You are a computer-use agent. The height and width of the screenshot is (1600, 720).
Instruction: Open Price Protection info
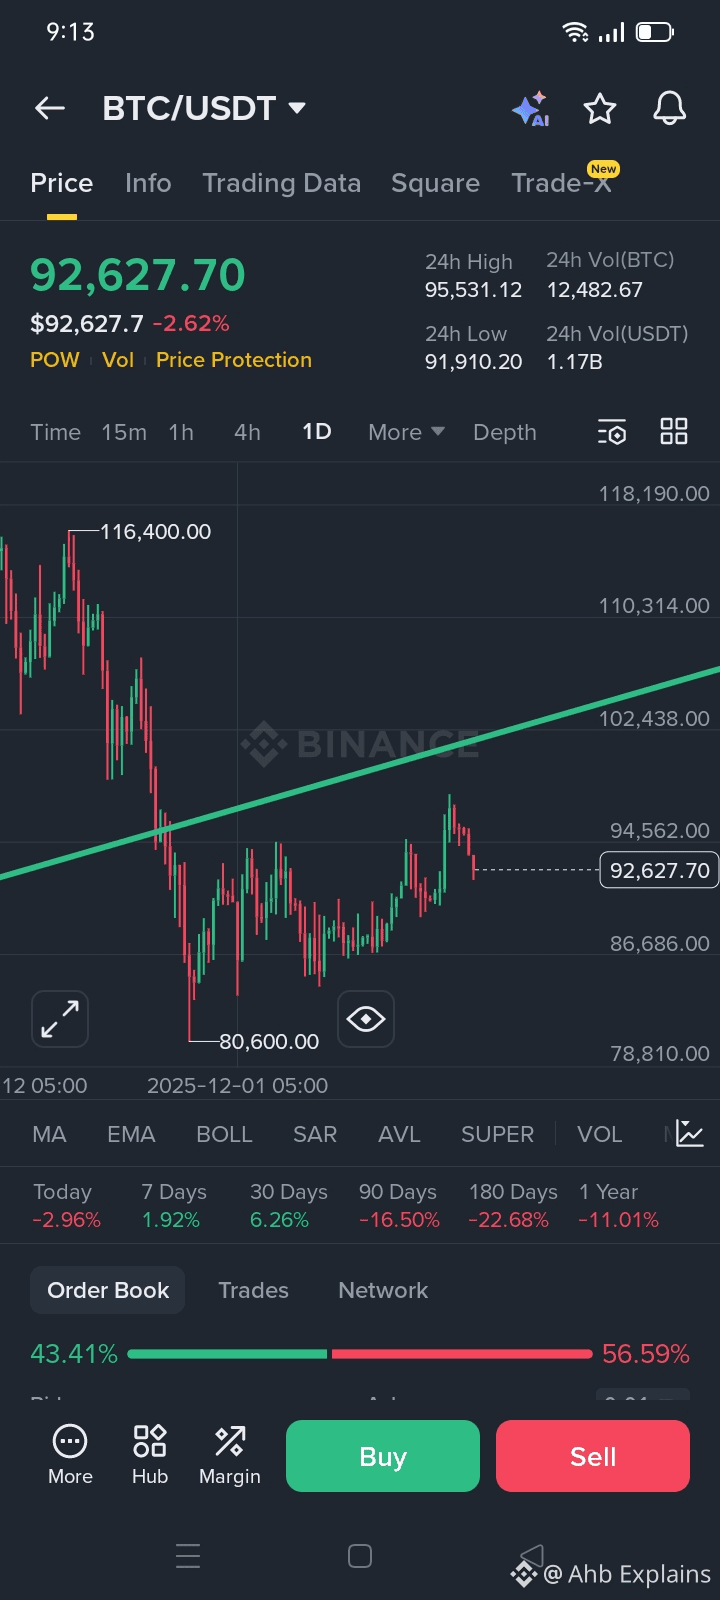(234, 360)
